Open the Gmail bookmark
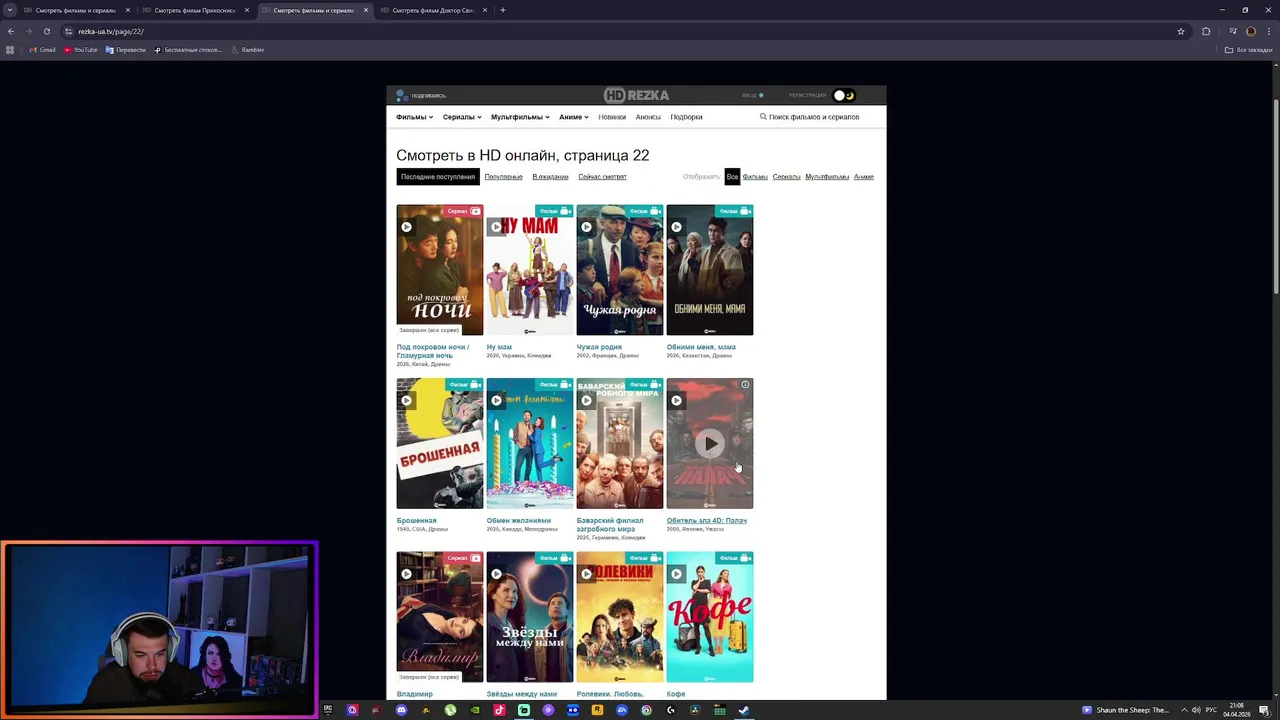The image size is (1280, 720). click(43, 50)
